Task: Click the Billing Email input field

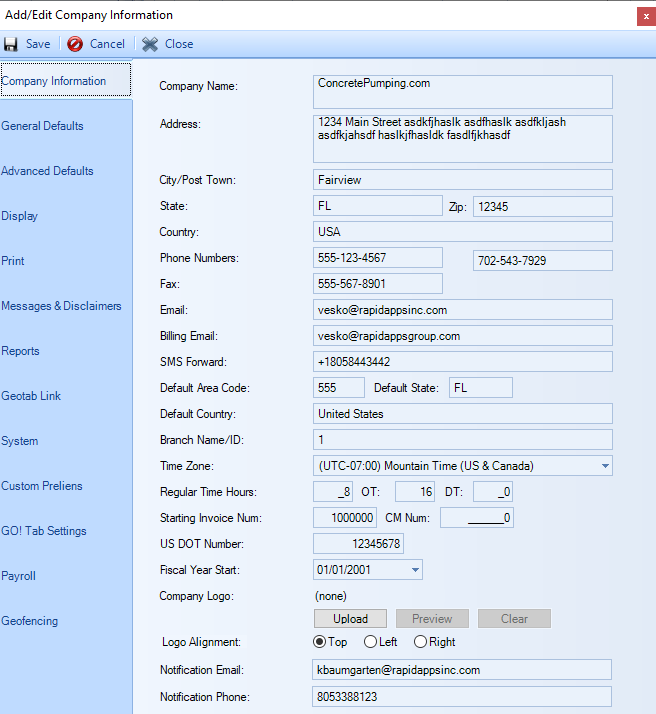Action: 462,336
